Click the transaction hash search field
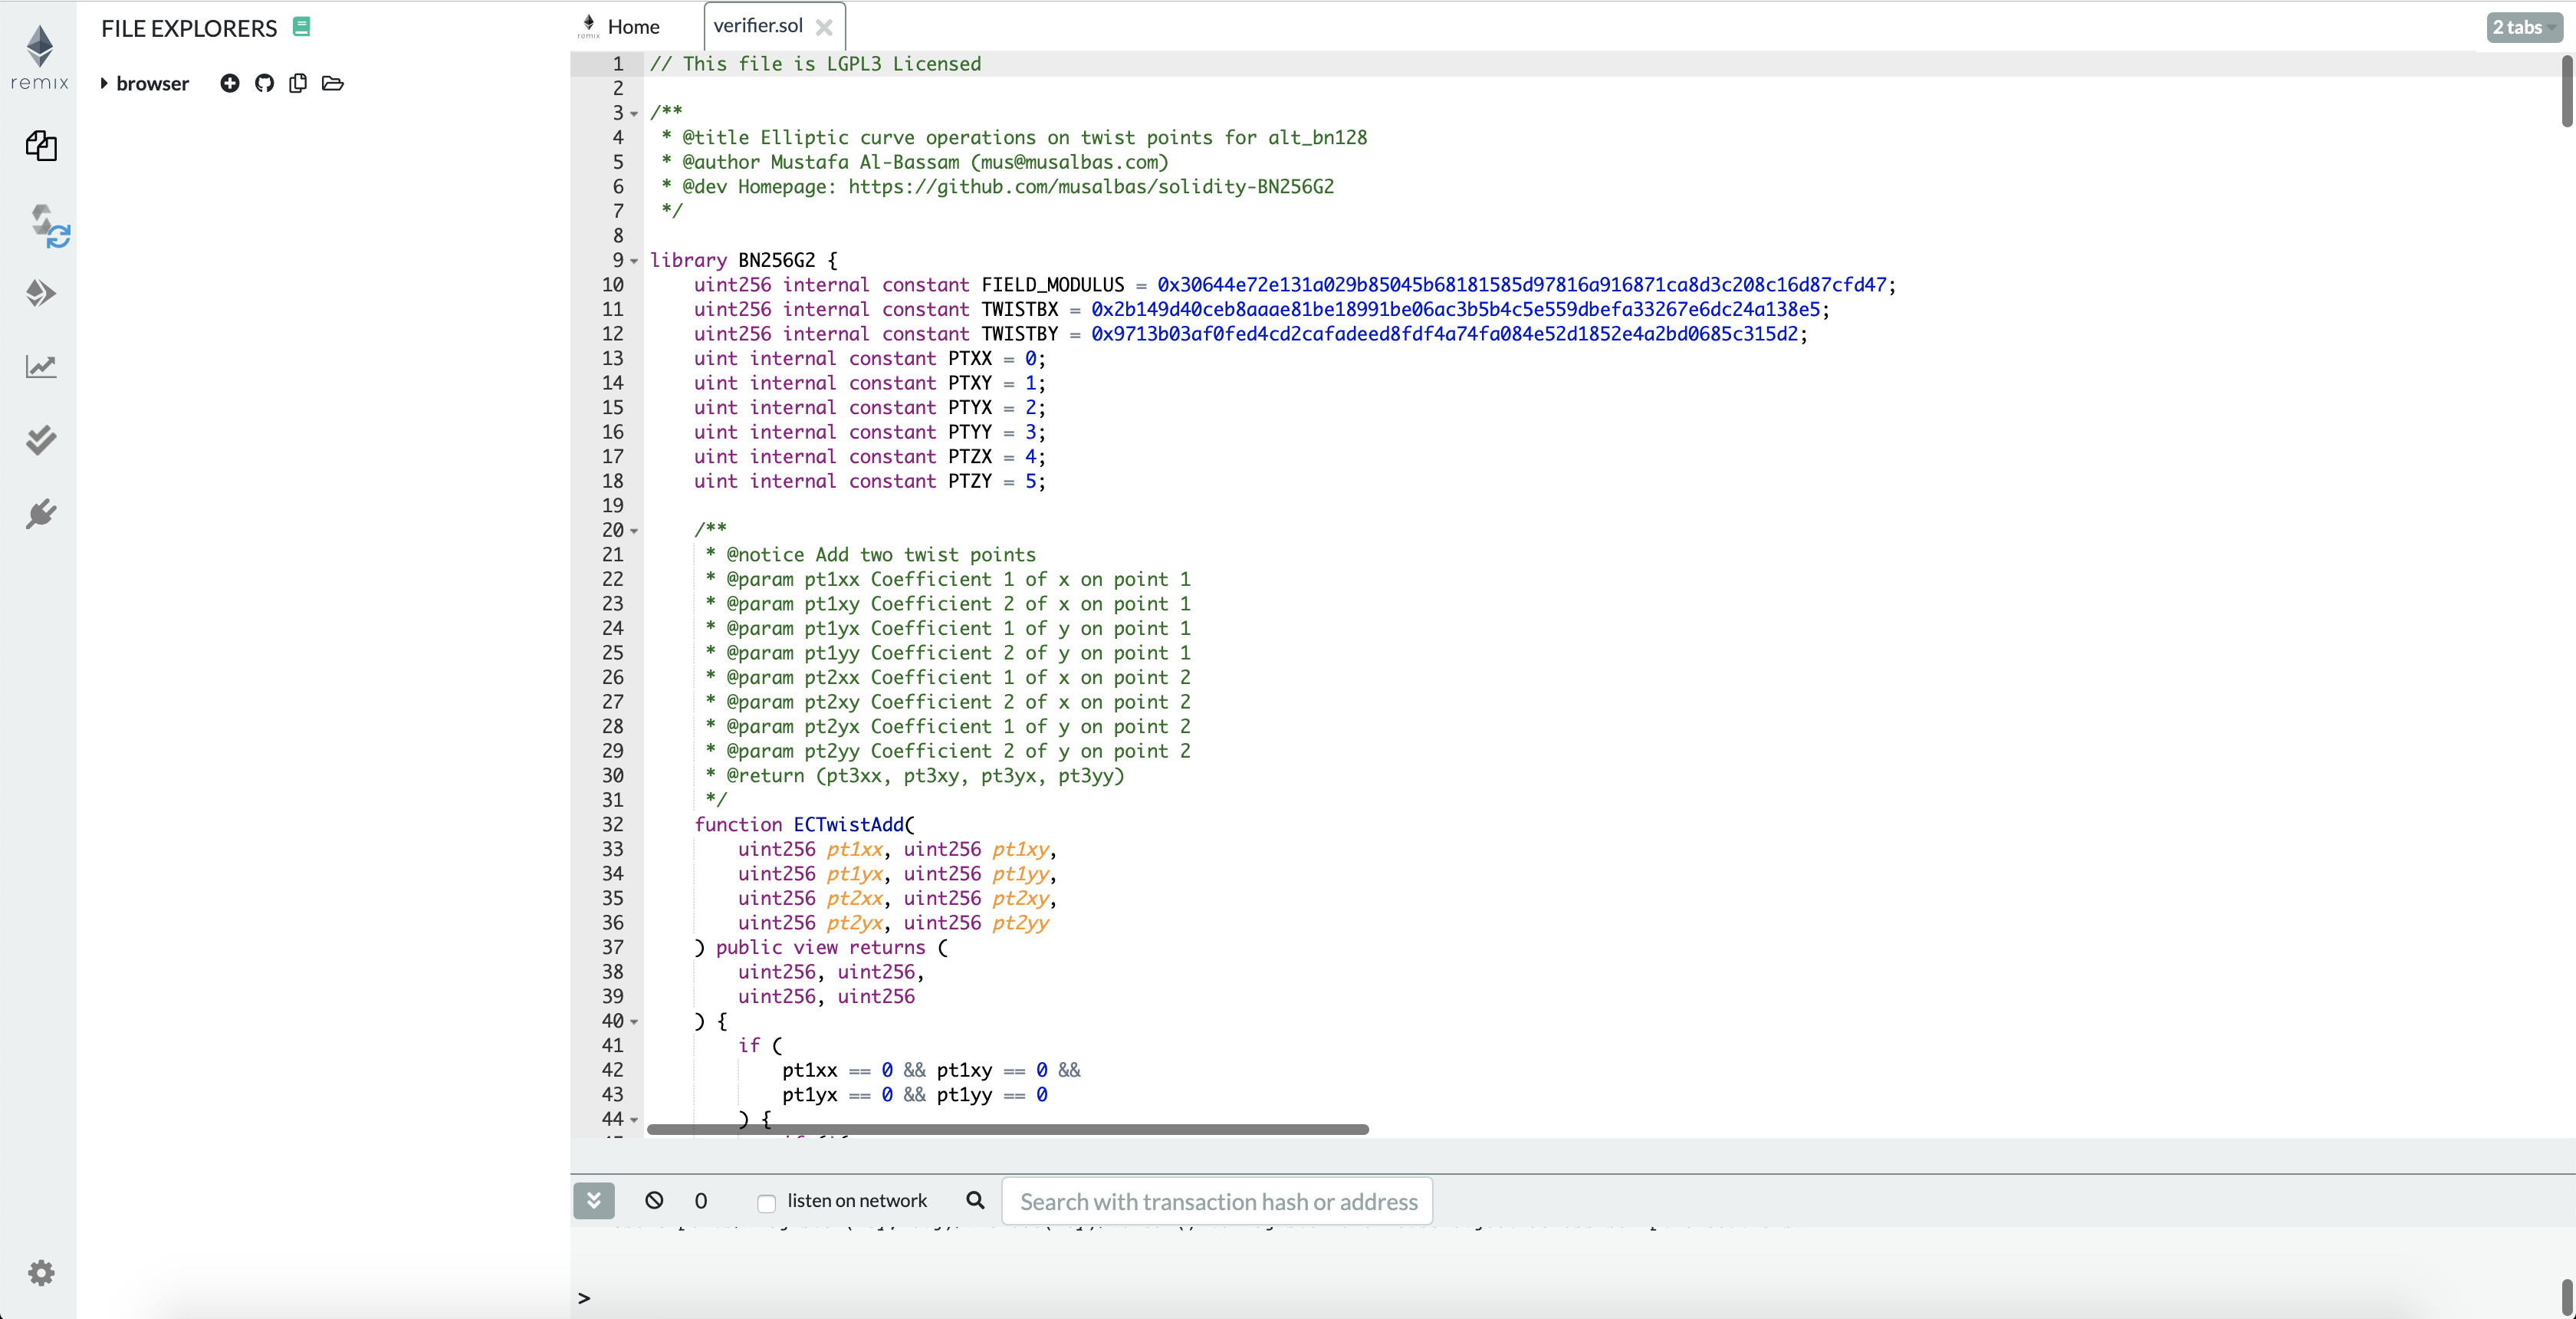This screenshot has width=2576, height=1319. pos(1216,1201)
